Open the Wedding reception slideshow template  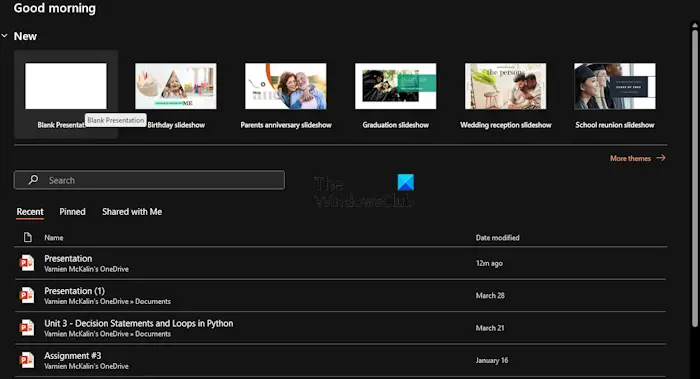point(505,86)
